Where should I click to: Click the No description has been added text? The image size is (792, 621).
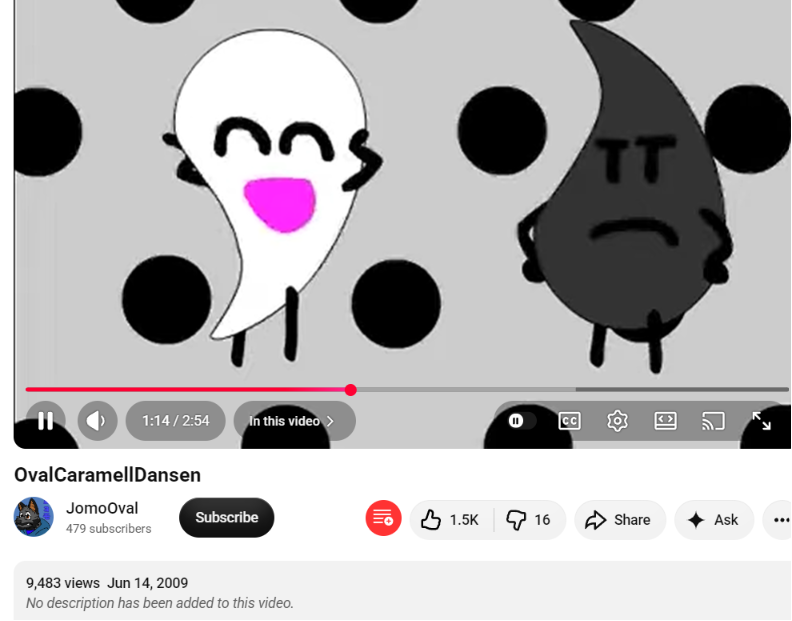pos(160,603)
